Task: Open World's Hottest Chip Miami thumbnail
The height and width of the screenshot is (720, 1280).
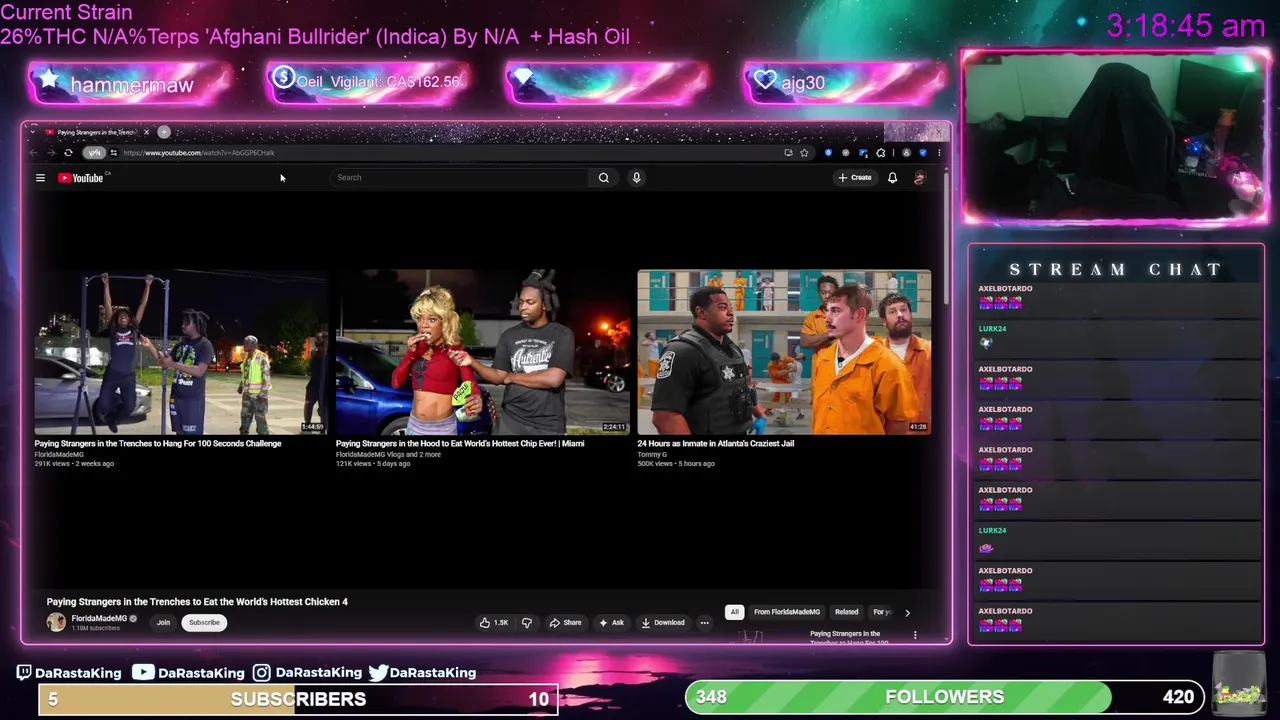Action: (483, 352)
